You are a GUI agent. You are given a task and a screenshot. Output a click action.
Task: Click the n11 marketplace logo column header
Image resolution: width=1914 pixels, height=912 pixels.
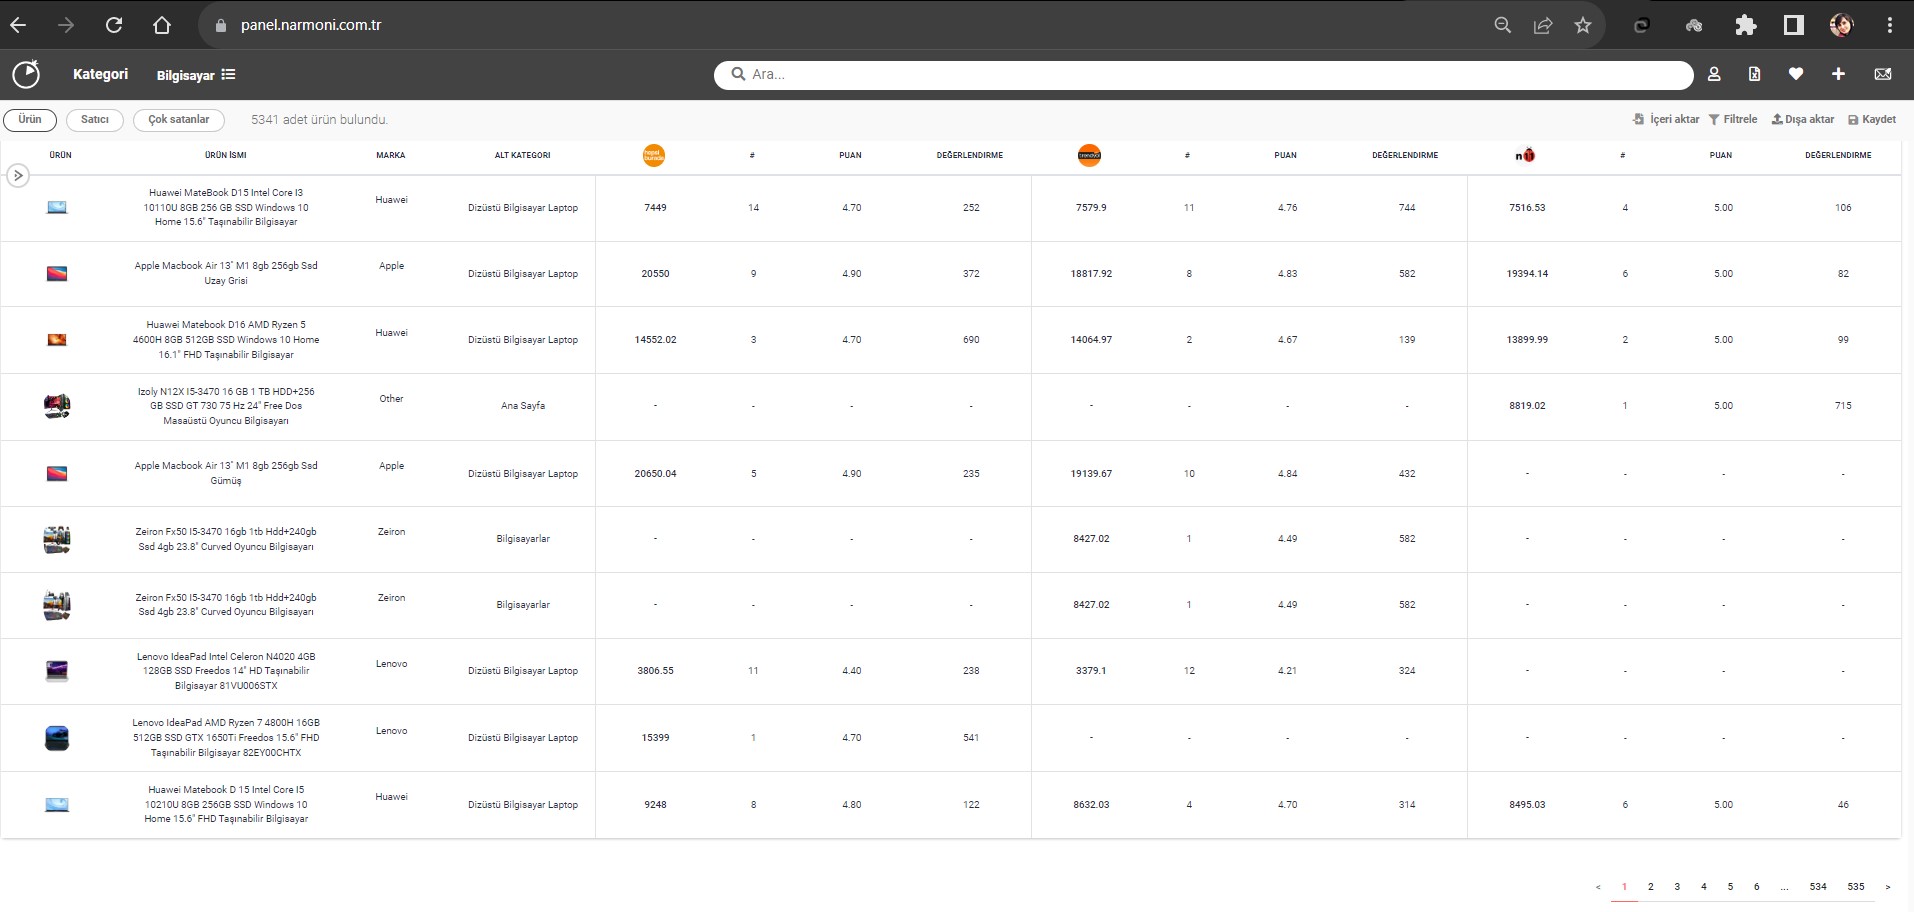point(1525,155)
